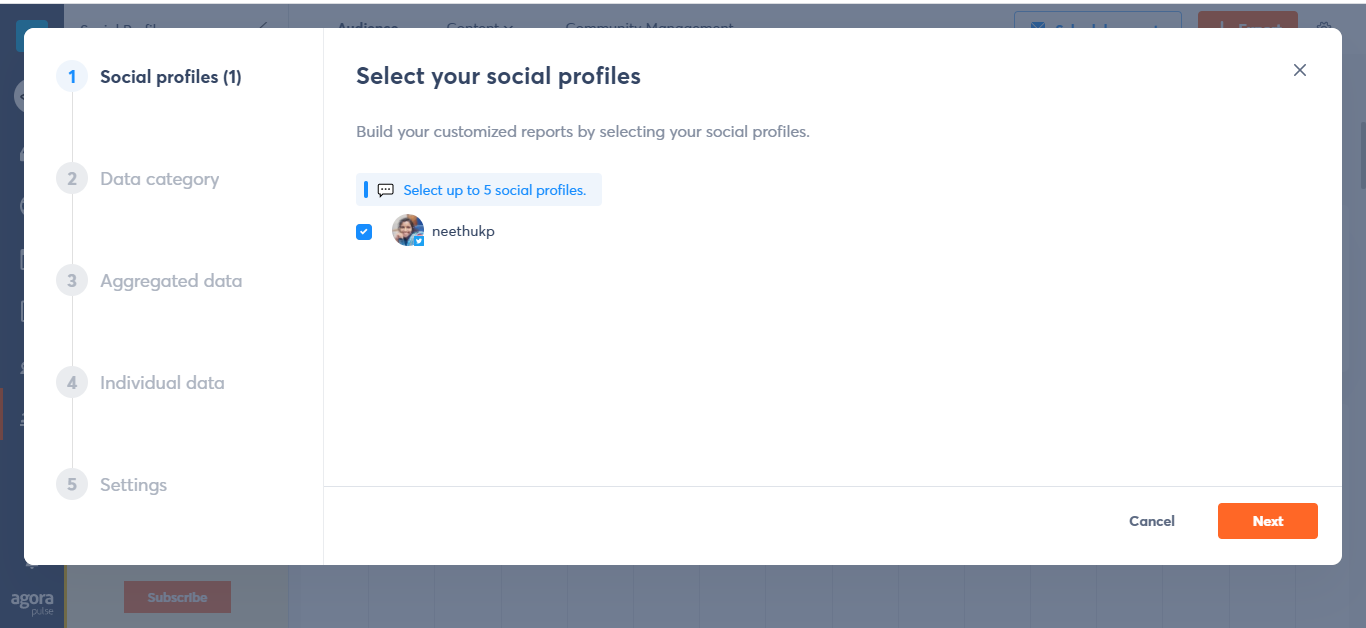The width and height of the screenshot is (1366, 628).
Task: Click the step 5 circle icon
Action: coord(72,485)
